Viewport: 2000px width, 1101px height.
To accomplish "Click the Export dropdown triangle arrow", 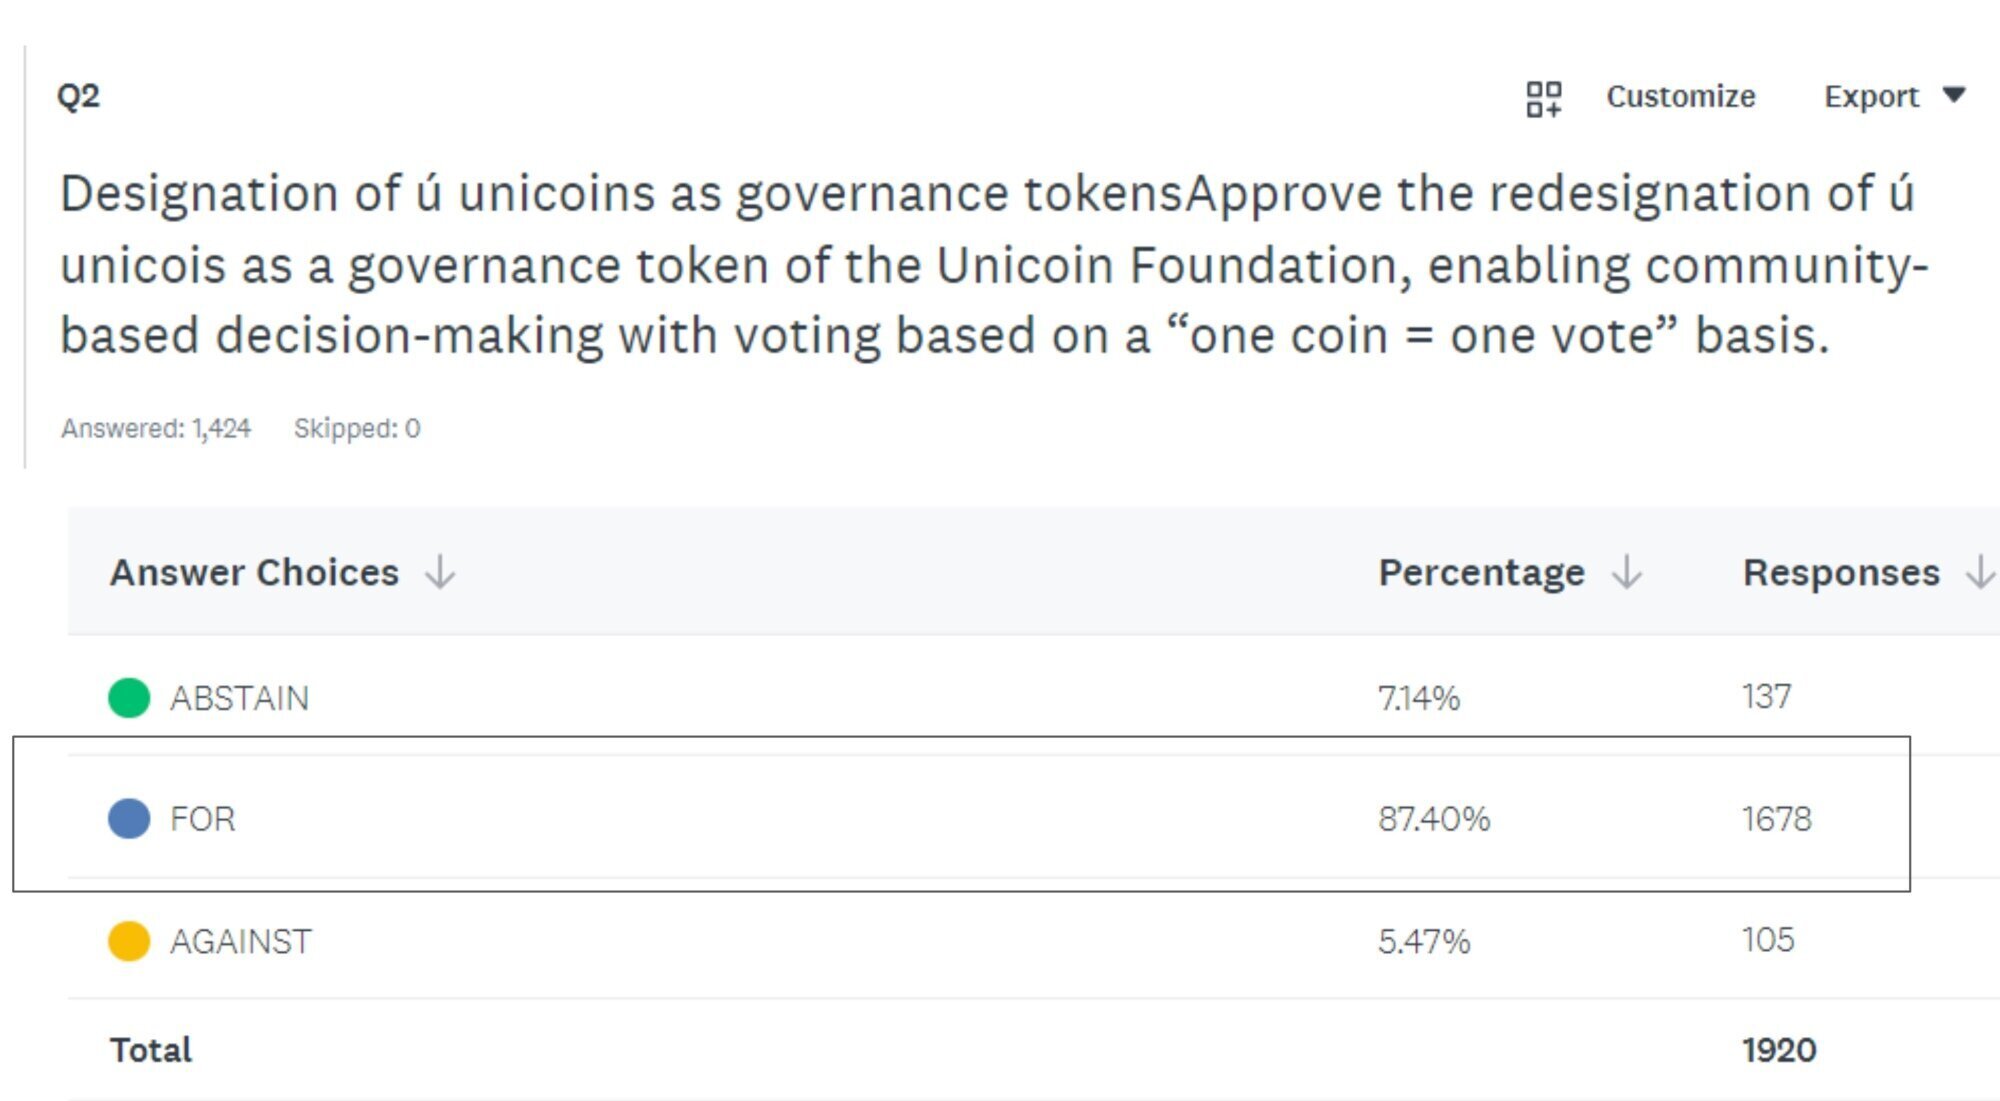I will click(x=1954, y=95).
